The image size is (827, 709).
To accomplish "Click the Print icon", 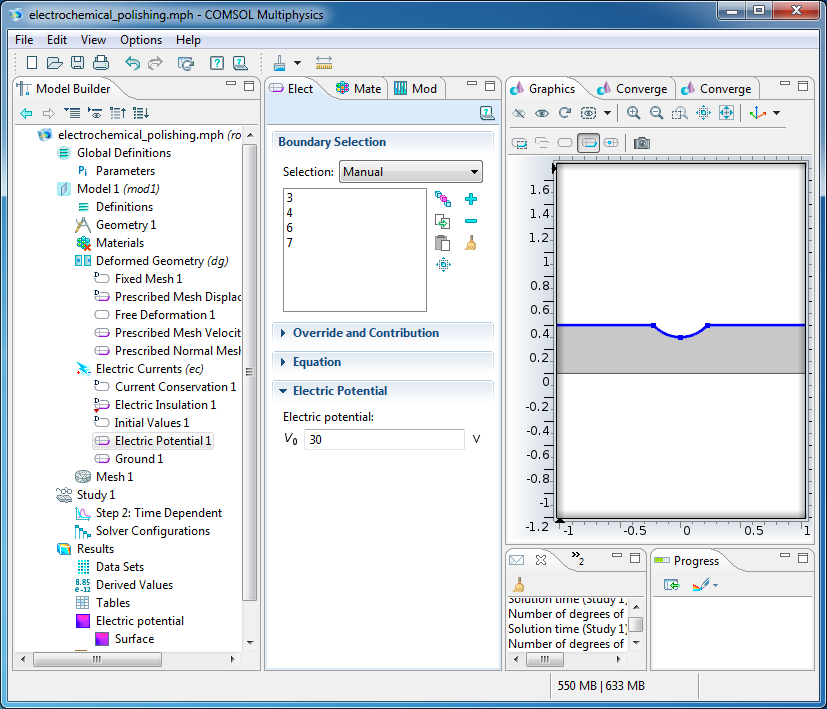I will (x=101, y=63).
